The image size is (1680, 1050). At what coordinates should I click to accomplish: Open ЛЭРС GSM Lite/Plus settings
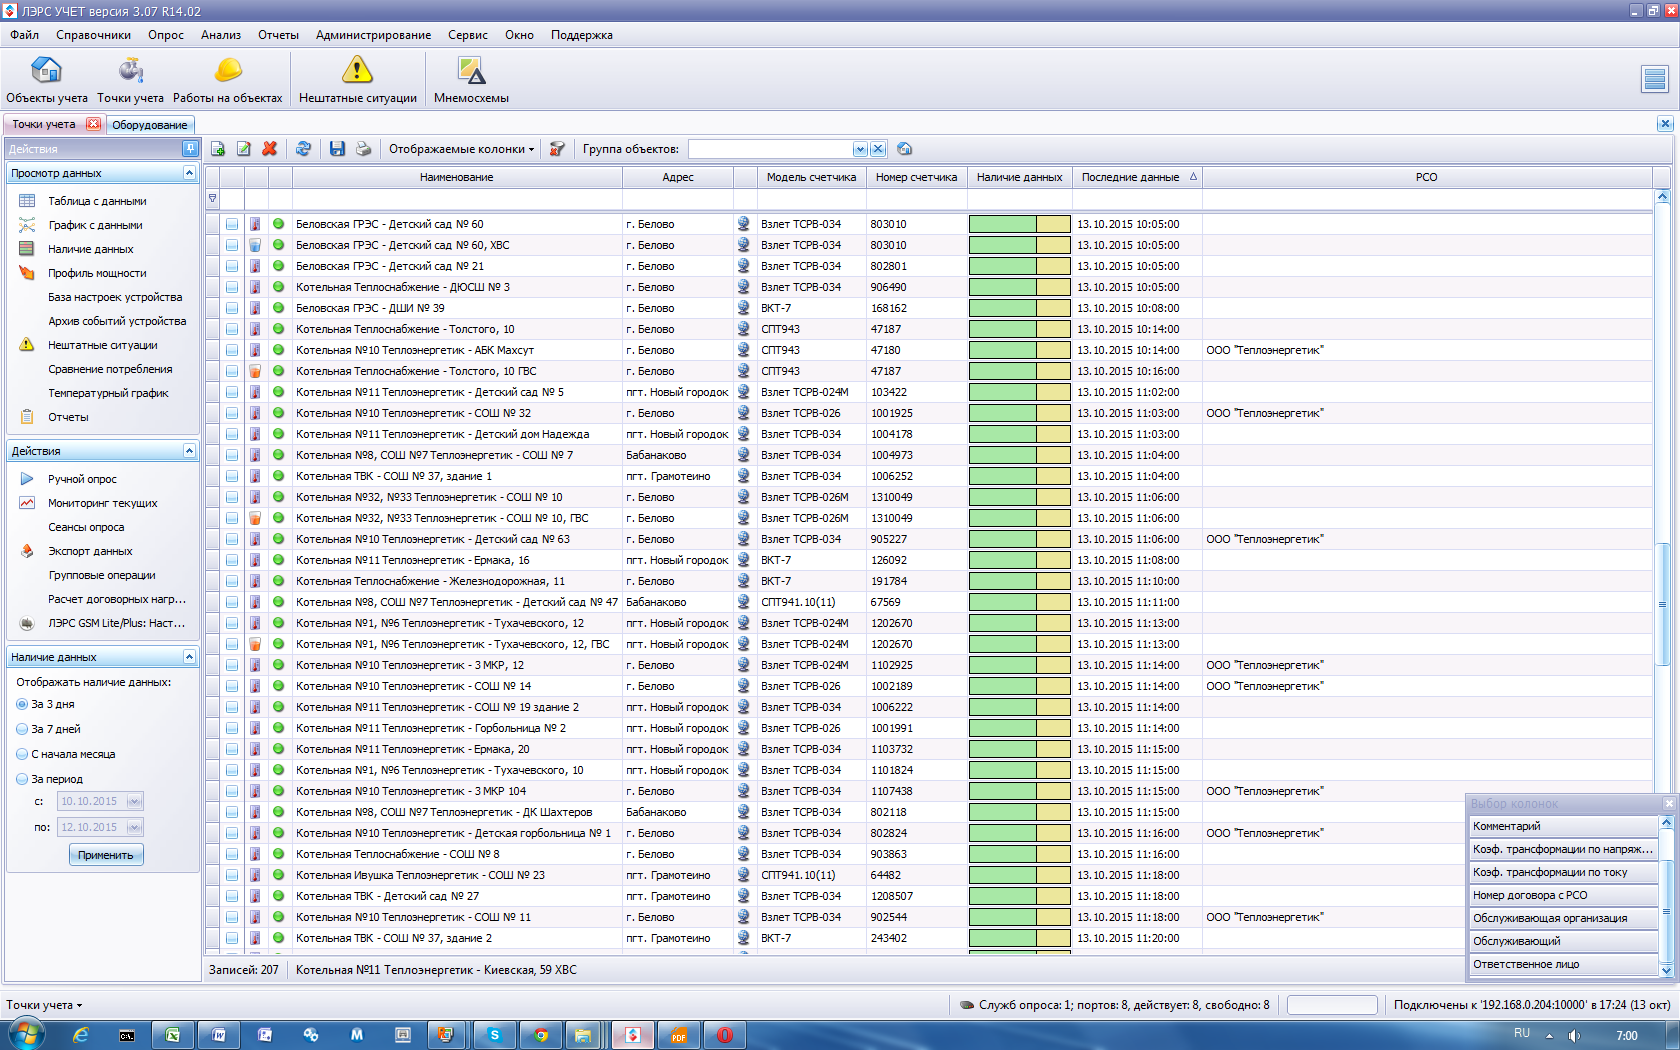[x=117, y=623]
